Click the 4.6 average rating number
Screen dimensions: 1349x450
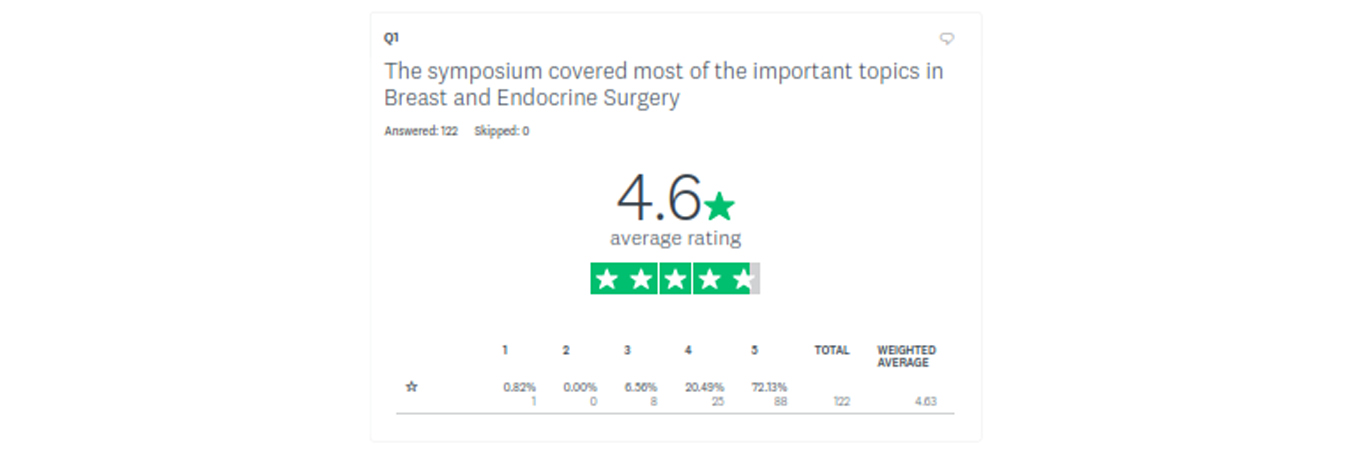pyautogui.click(x=659, y=197)
